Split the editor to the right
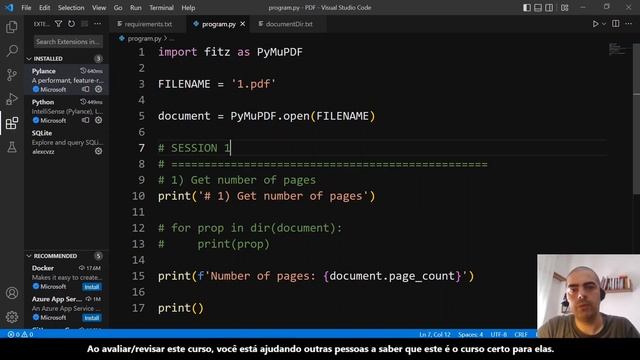640x360 pixels. click(616, 24)
